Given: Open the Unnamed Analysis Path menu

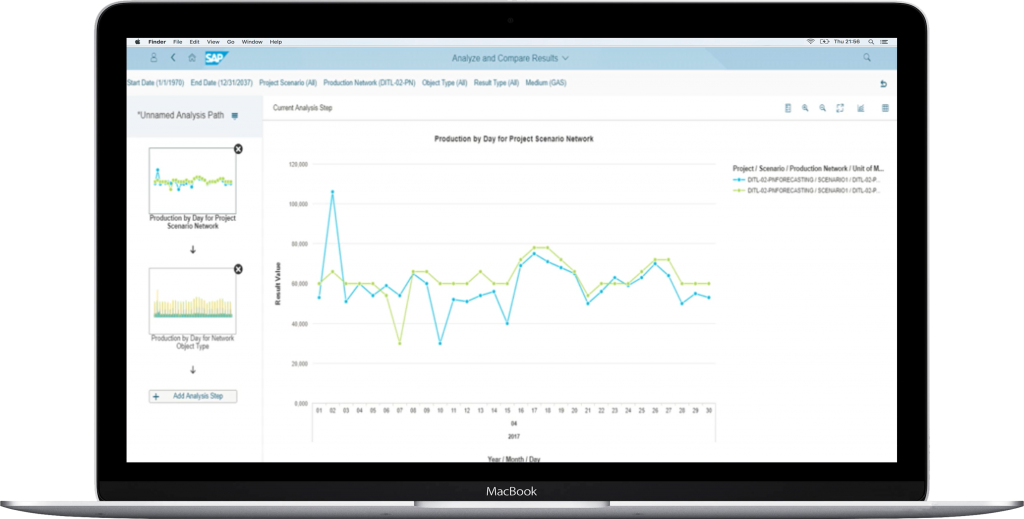Looking at the screenshot, I should click(234, 116).
